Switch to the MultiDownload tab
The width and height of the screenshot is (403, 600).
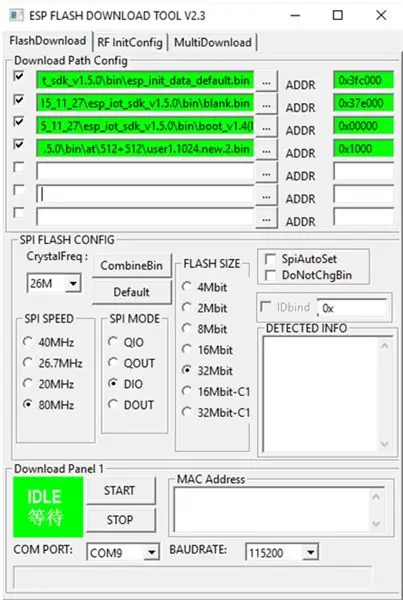[213, 42]
